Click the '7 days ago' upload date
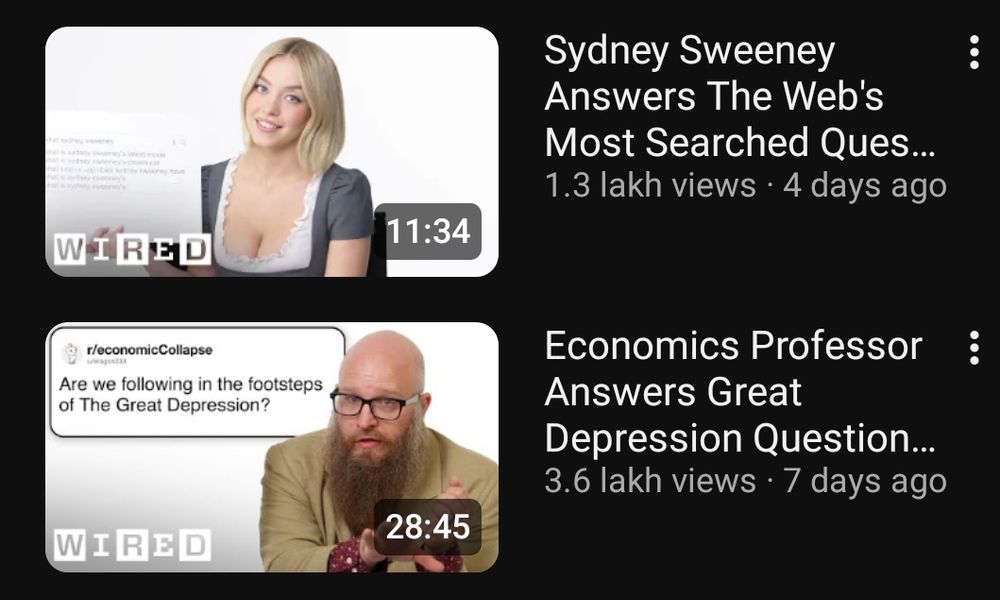The width and height of the screenshot is (1000, 600). (x=865, y=481)
